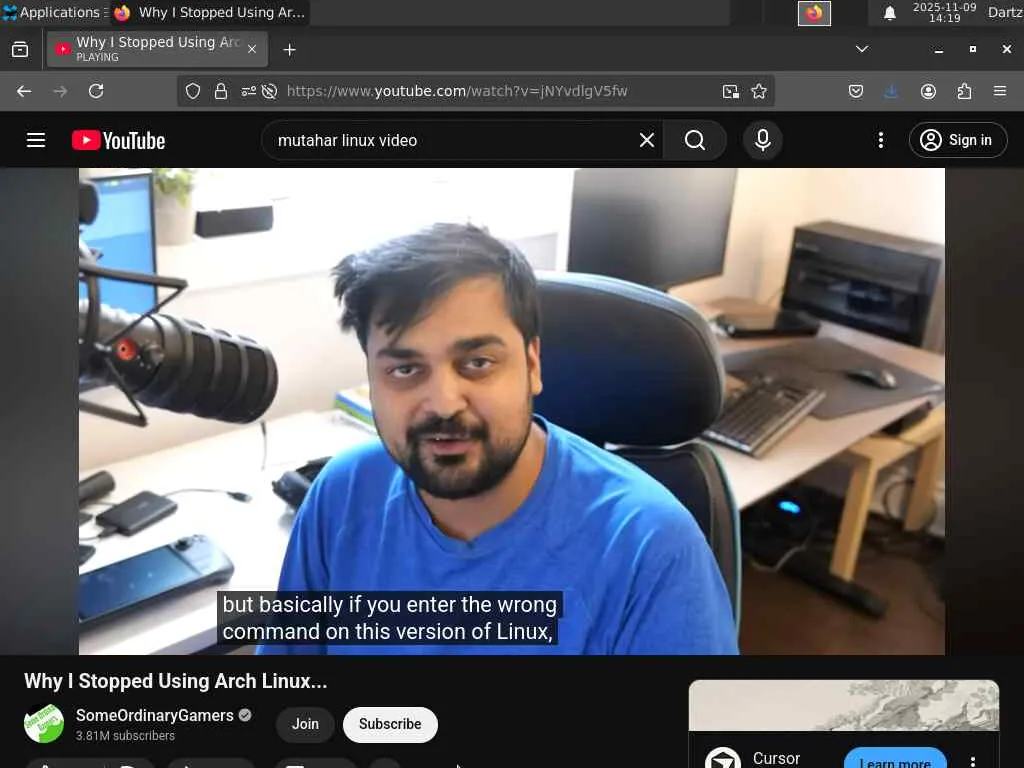Click the Cursor ad banner image

844,705
